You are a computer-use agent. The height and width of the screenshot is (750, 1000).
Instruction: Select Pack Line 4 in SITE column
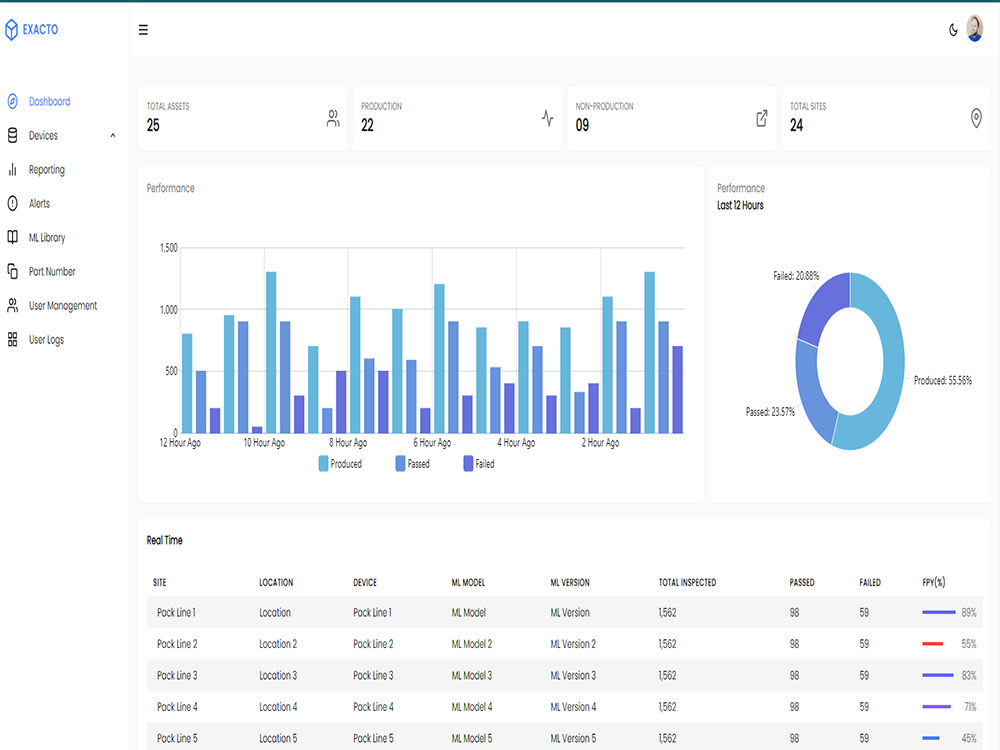pyautogui.click(x=177, y=707)
